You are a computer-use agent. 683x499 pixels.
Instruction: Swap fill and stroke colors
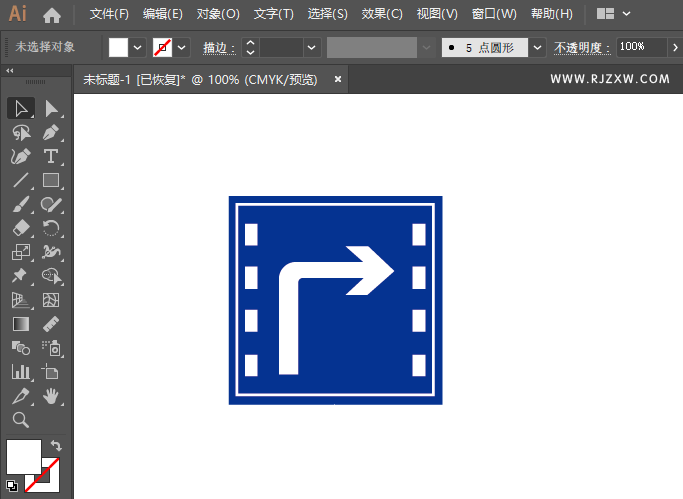[56, 446]
